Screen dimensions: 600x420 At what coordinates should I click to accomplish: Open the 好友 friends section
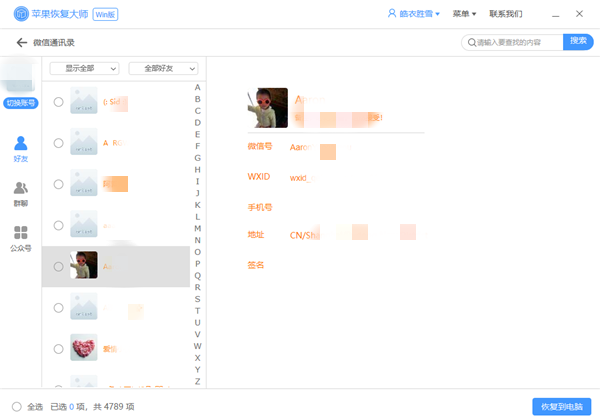pyautogui.click(x=21, y=149)
